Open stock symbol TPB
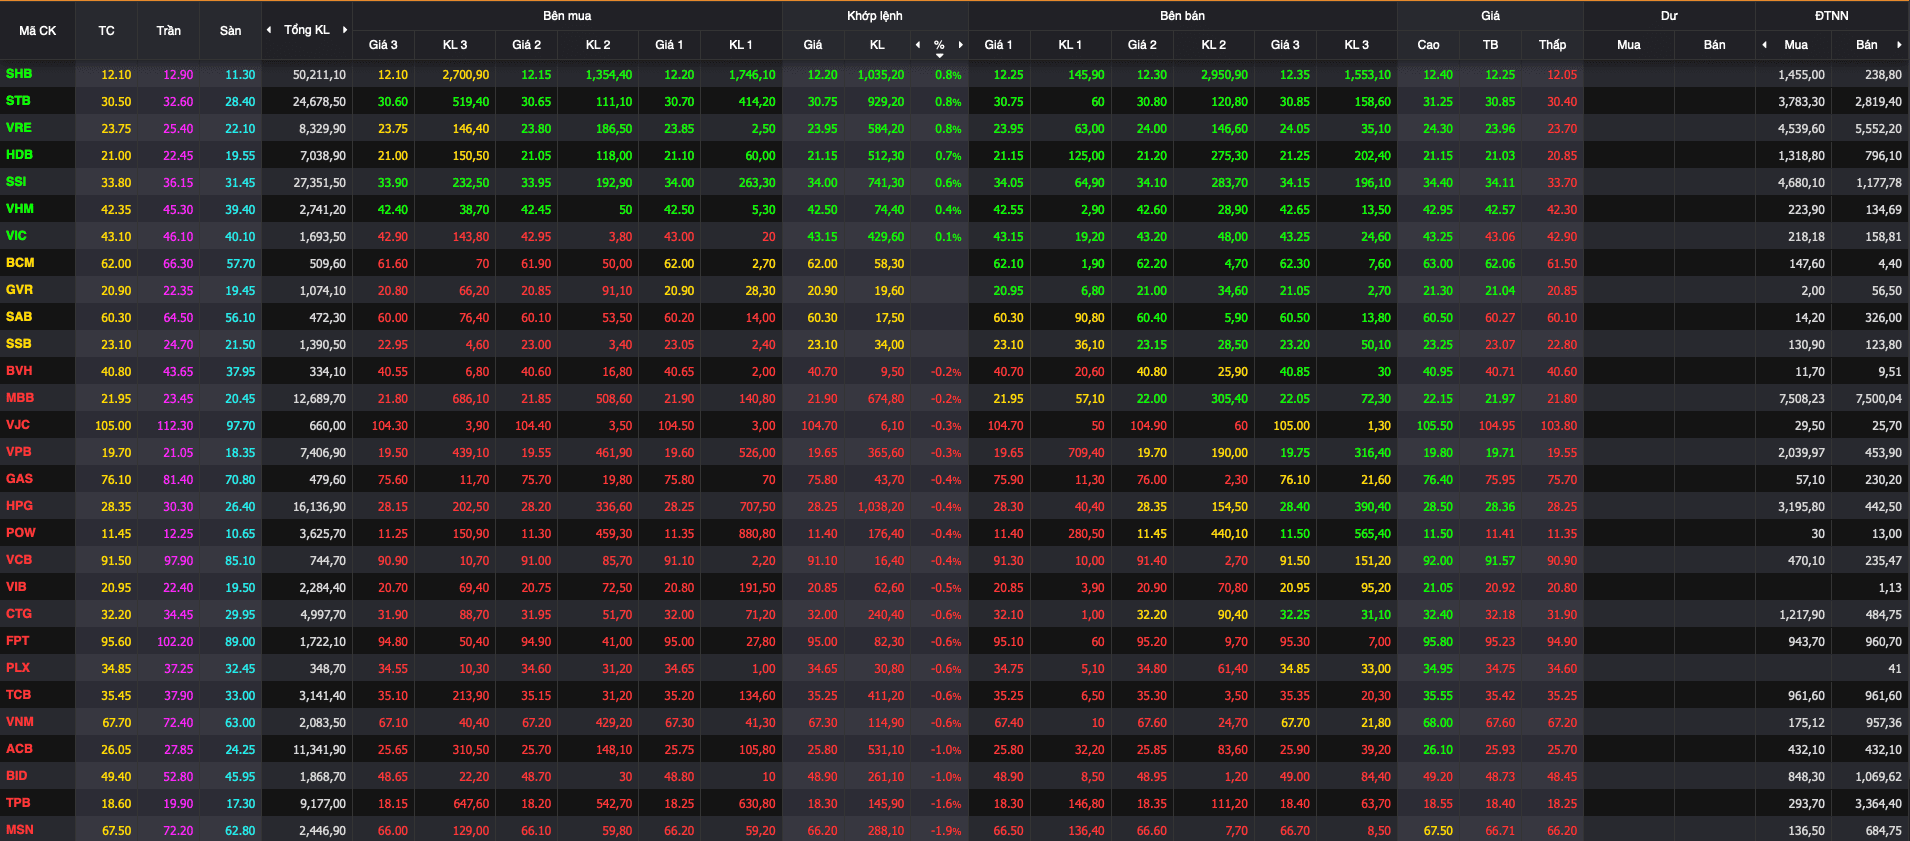Image resolution: width=1910 pixels, height=841 pixels. (x=18, y=803)
